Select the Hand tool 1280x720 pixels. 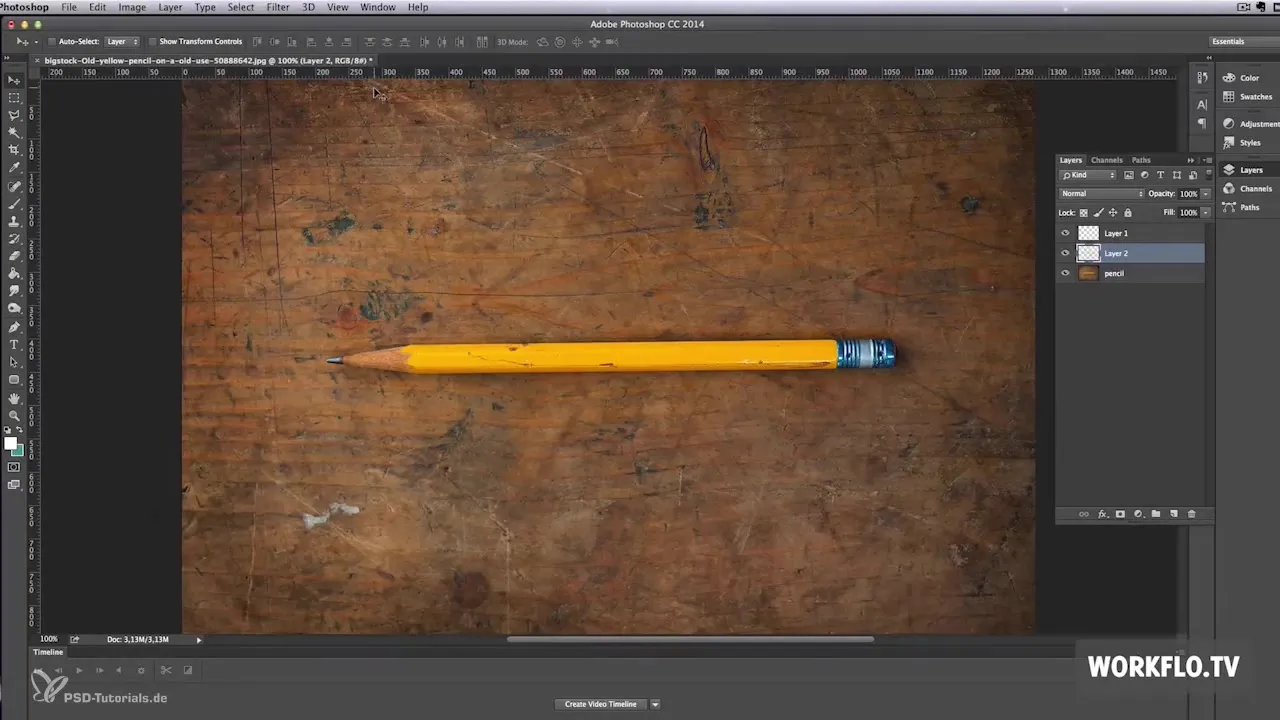click(14, 398)
